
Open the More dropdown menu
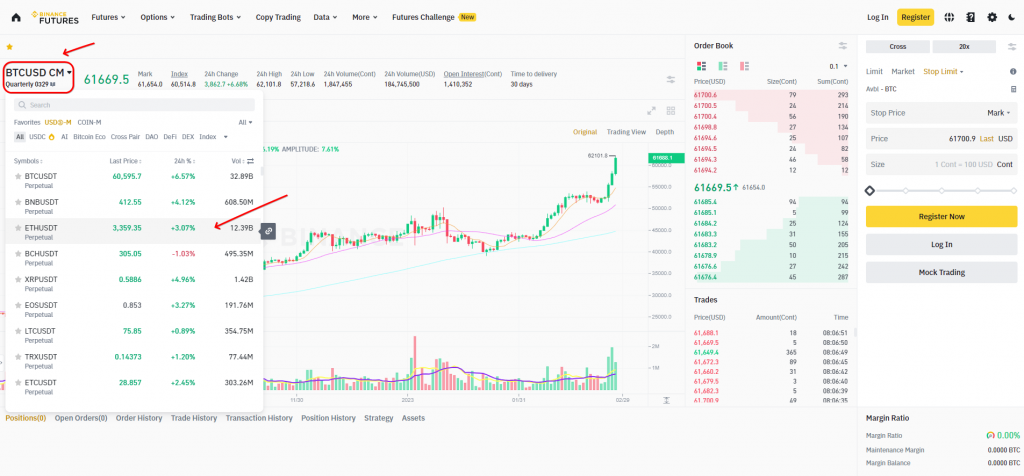click(364, 18)
